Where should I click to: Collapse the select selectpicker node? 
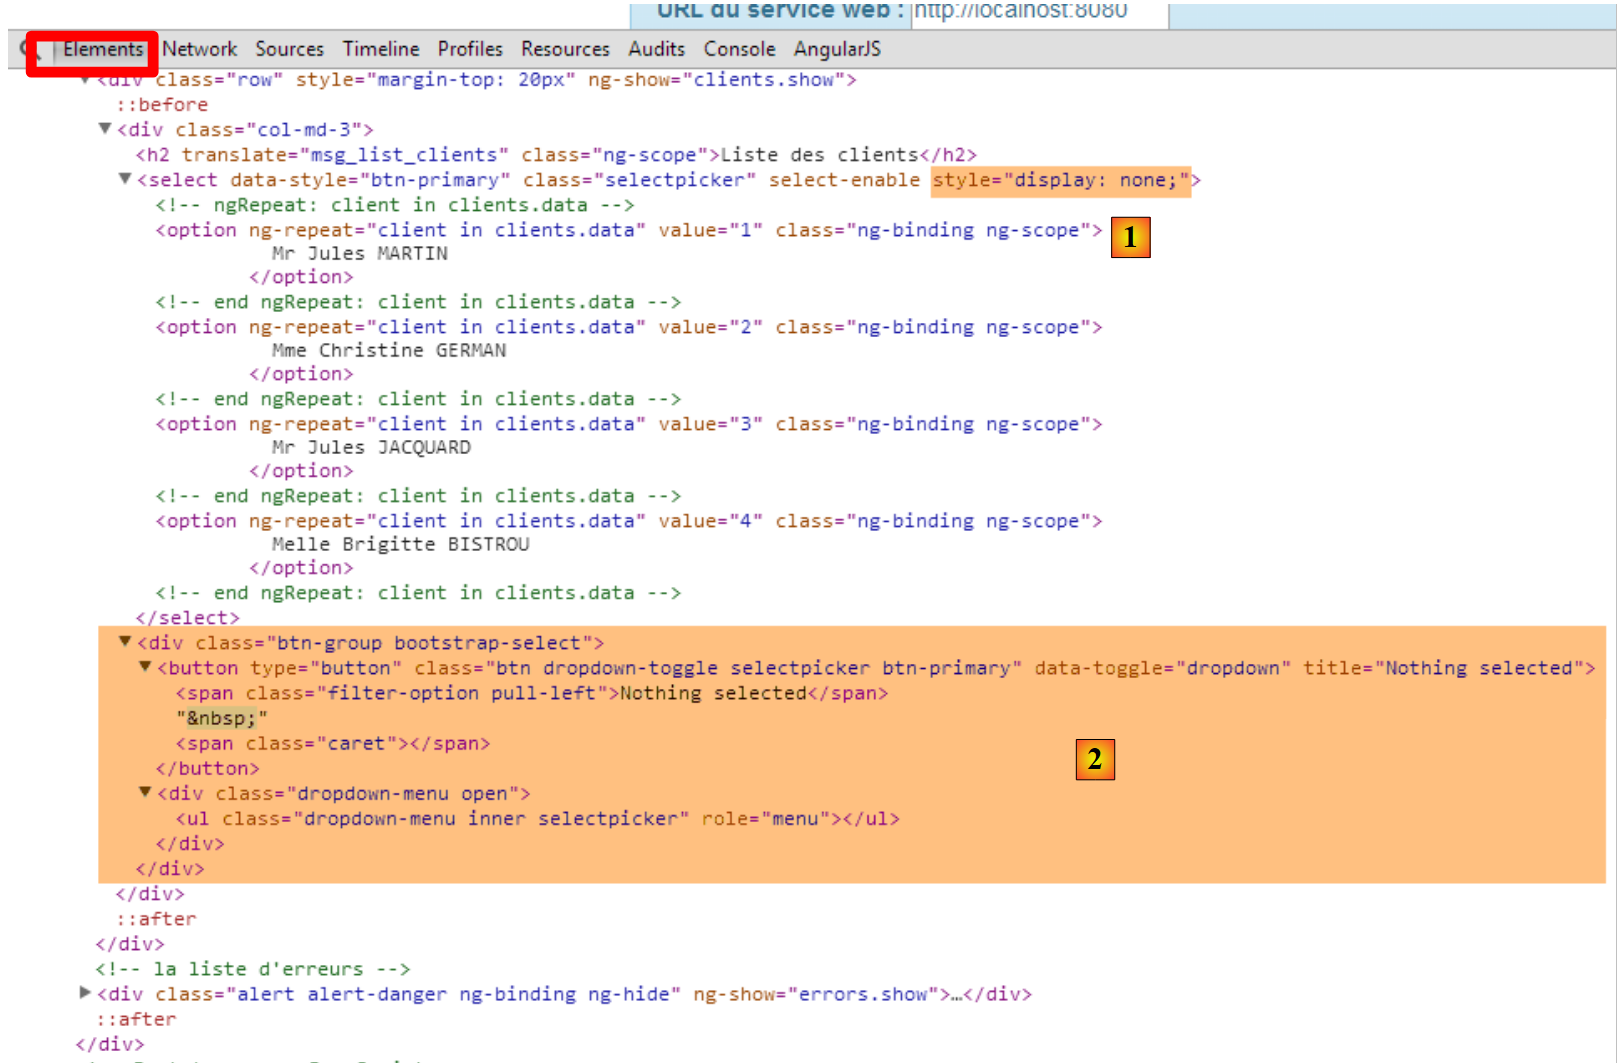pyautogui.click(x=125, y=179)
